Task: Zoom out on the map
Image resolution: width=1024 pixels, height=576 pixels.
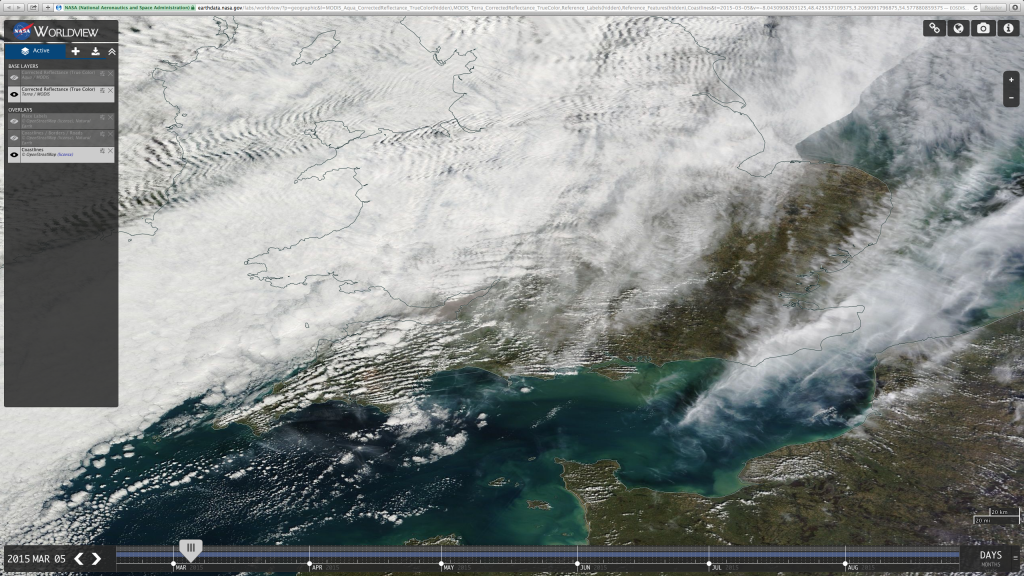Action: click(1011, 97)
